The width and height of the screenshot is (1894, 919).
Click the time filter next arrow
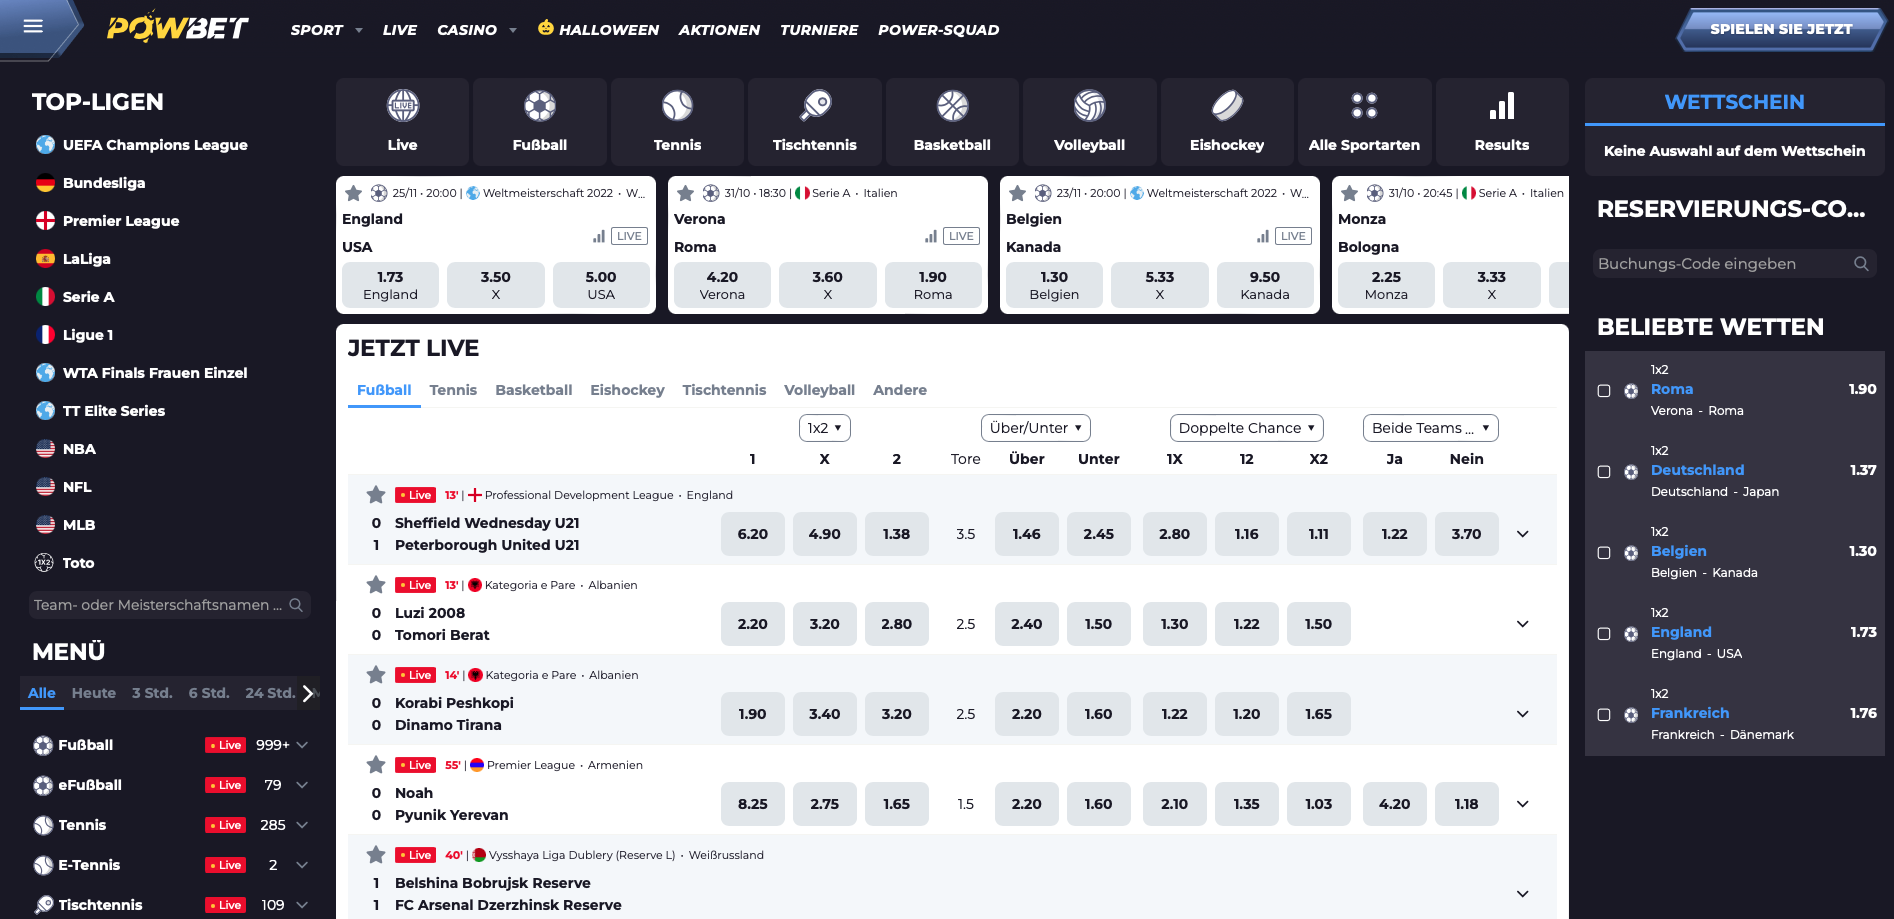click(308, 693)
